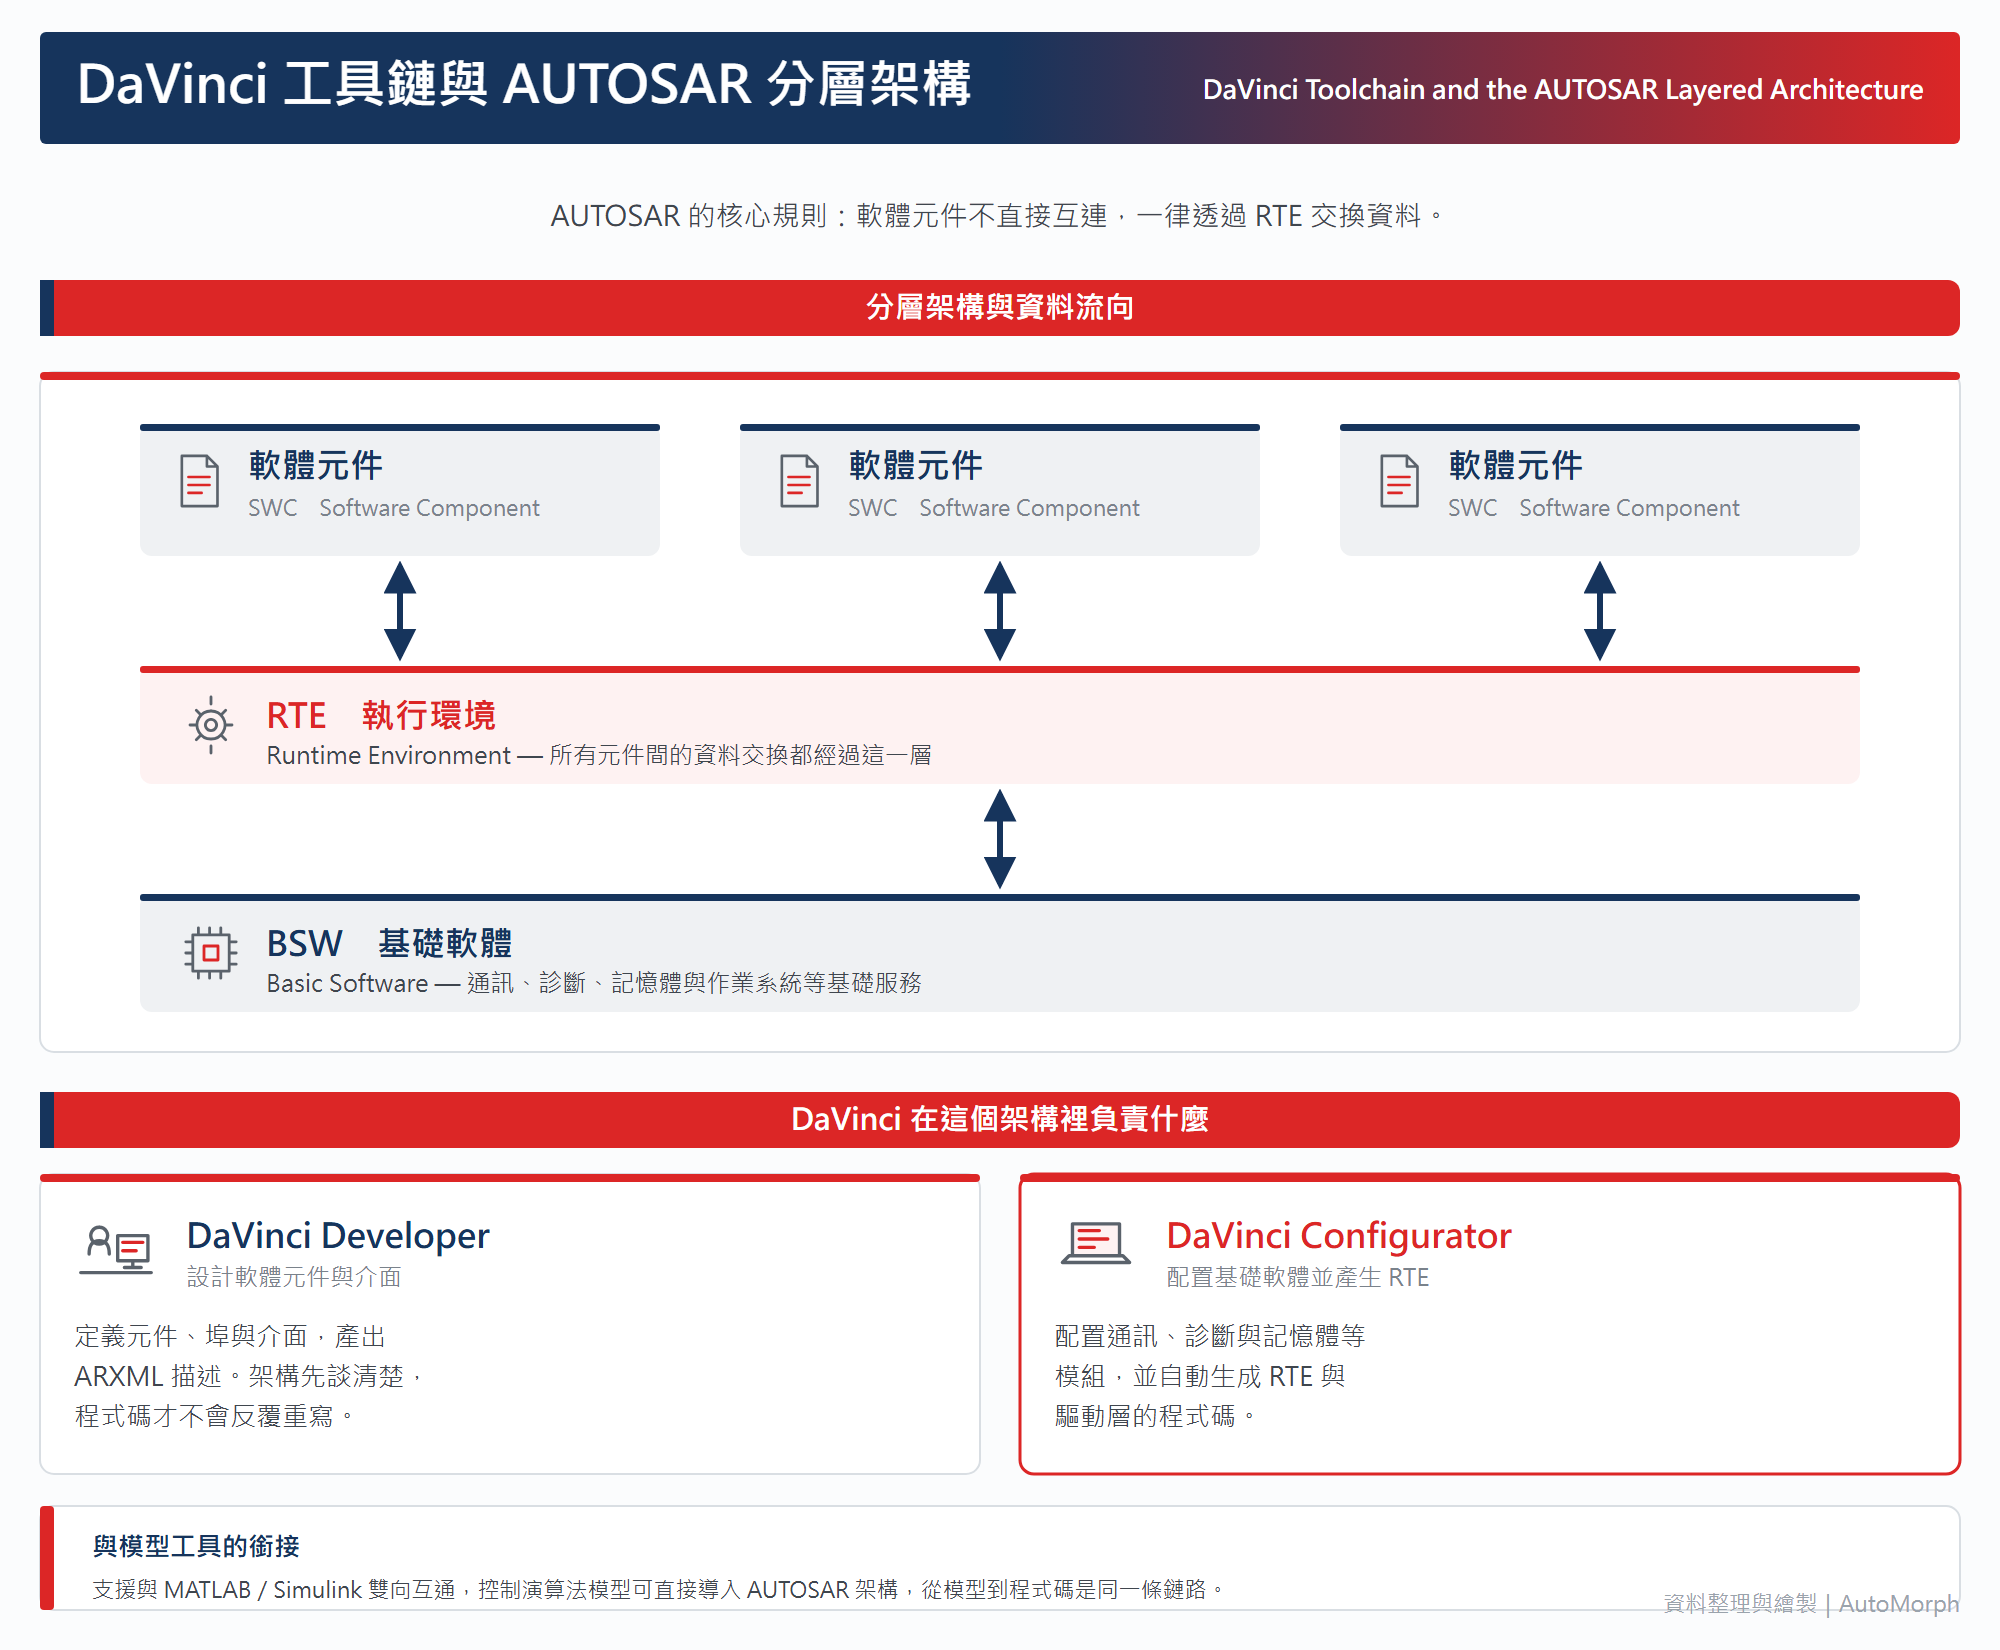Image resolution: width=2000 pixels, height=1650 pixels.
Task: Click Software Component label in the right card
Action: (x=1629, y=508)
